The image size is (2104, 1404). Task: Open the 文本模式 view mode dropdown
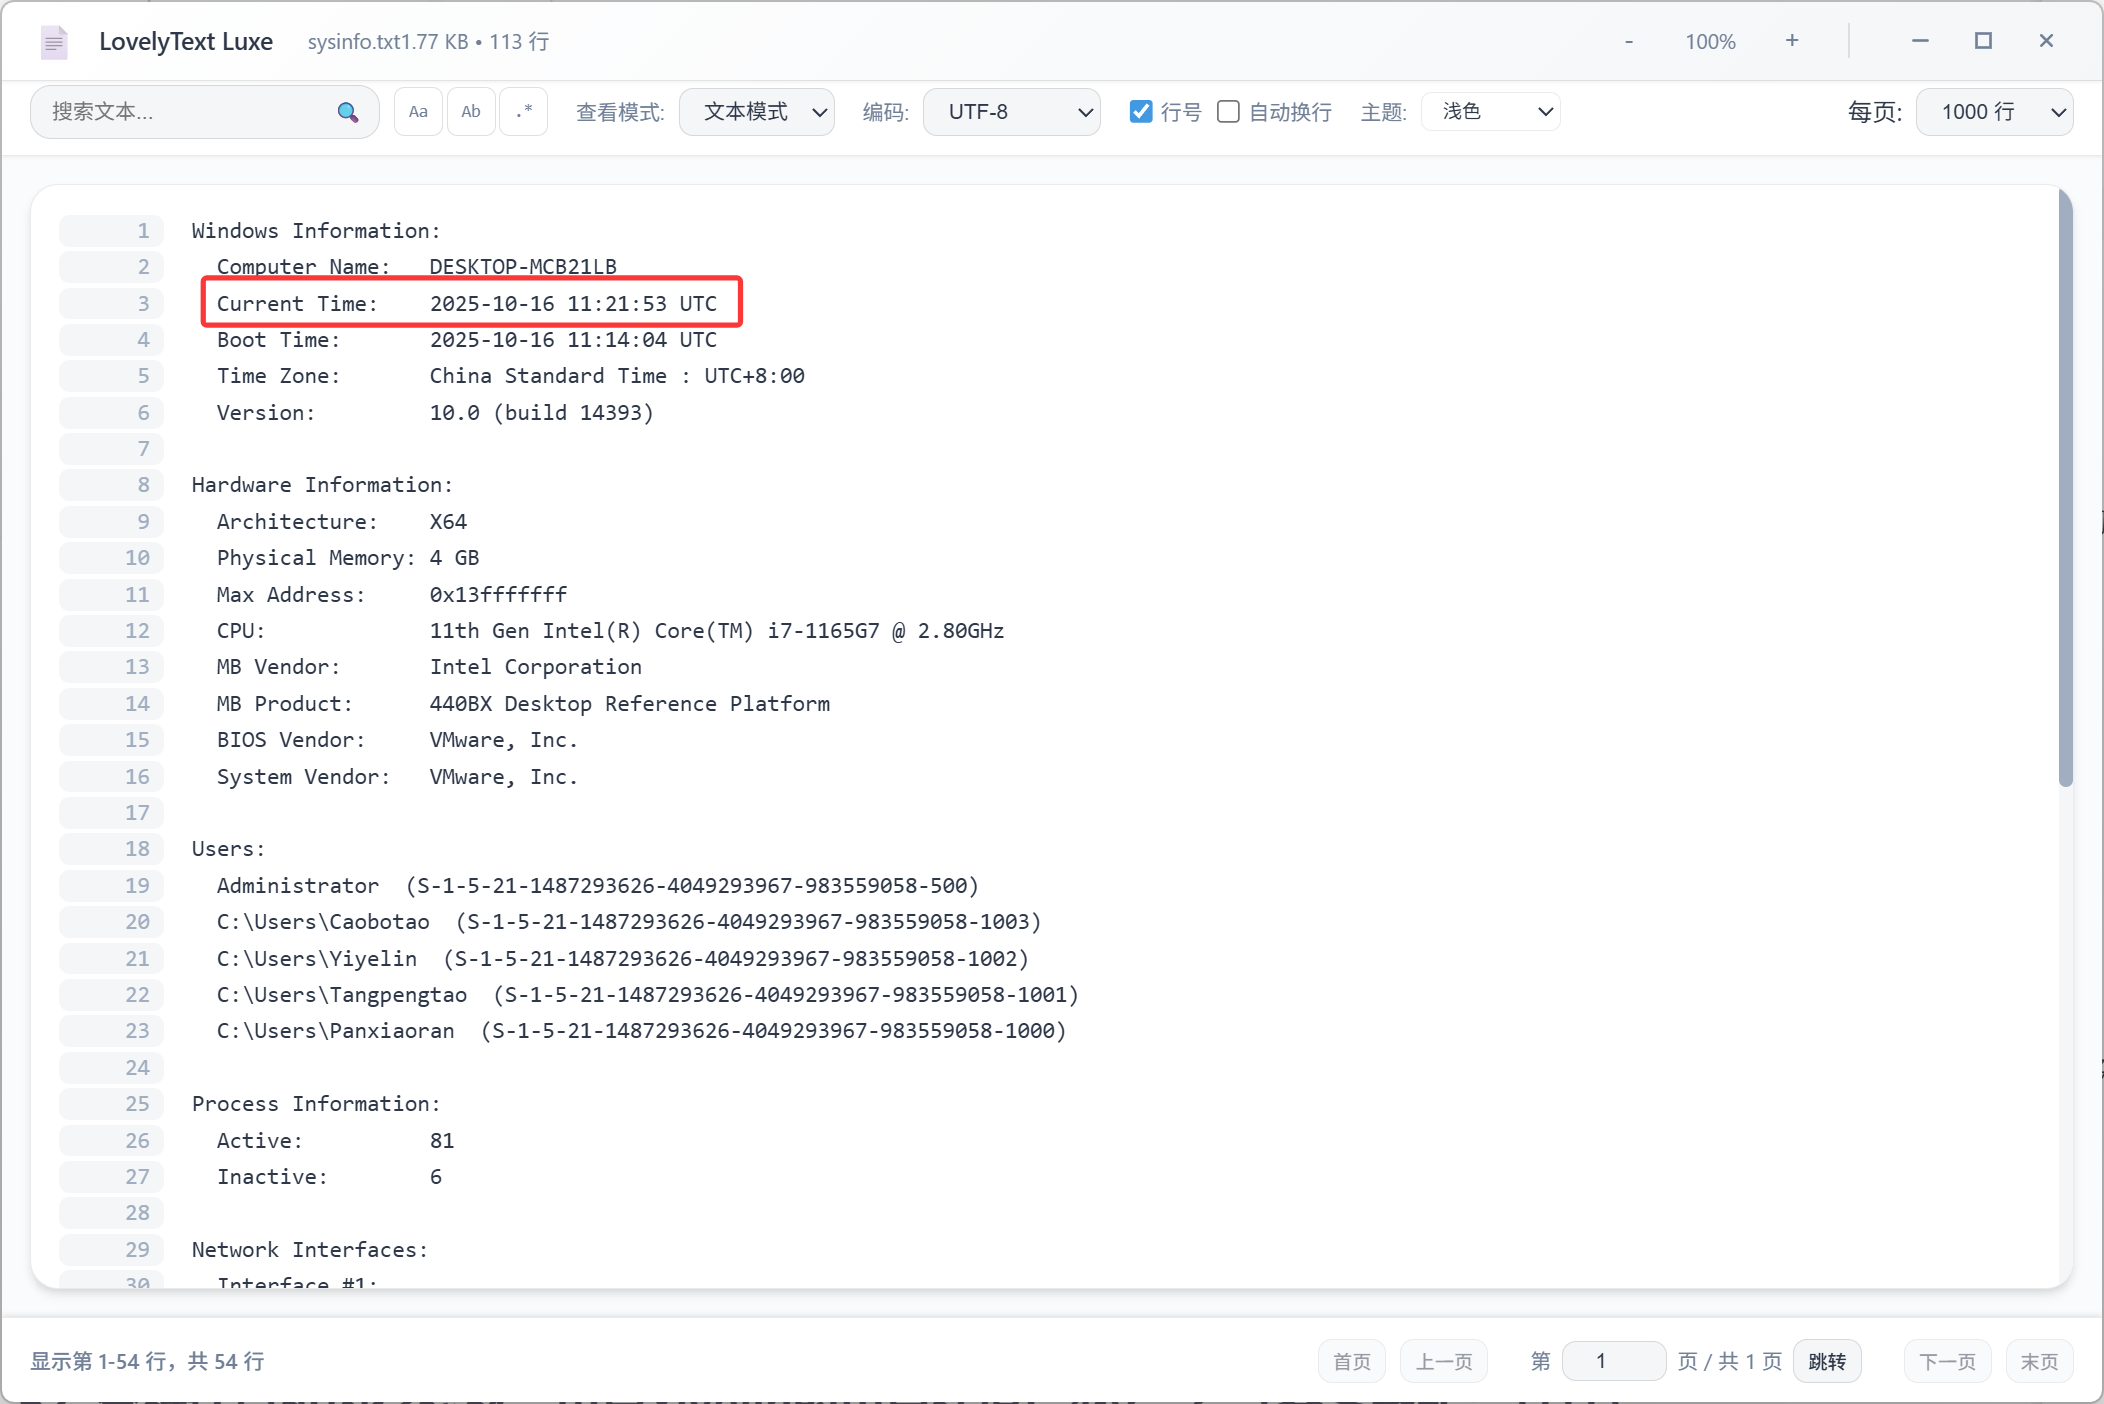point(757,112)
